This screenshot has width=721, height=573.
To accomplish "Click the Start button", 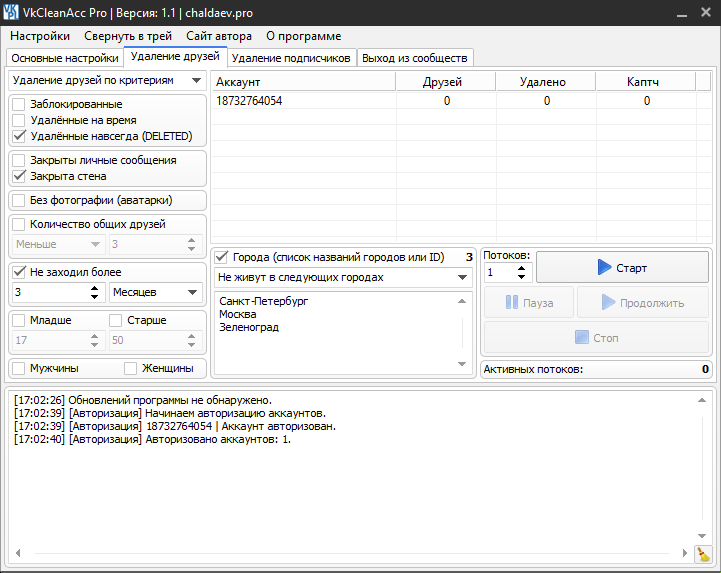I will [622, 267].
